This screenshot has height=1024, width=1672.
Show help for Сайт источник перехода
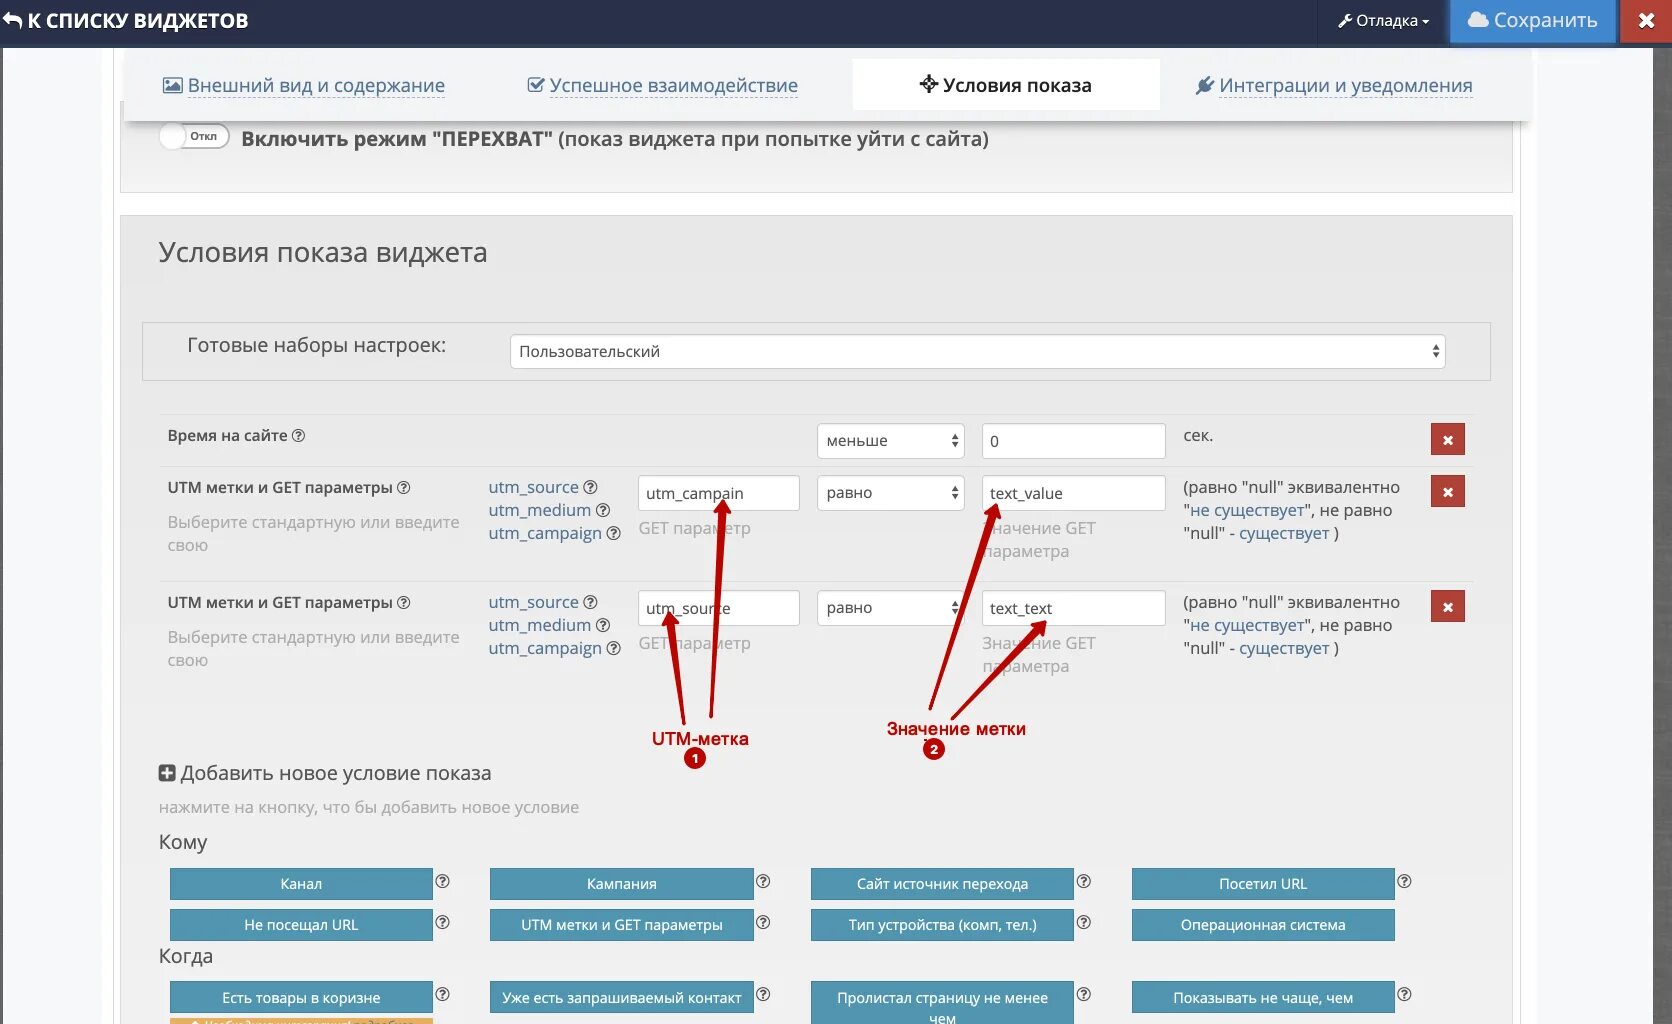click(1083, 881)
